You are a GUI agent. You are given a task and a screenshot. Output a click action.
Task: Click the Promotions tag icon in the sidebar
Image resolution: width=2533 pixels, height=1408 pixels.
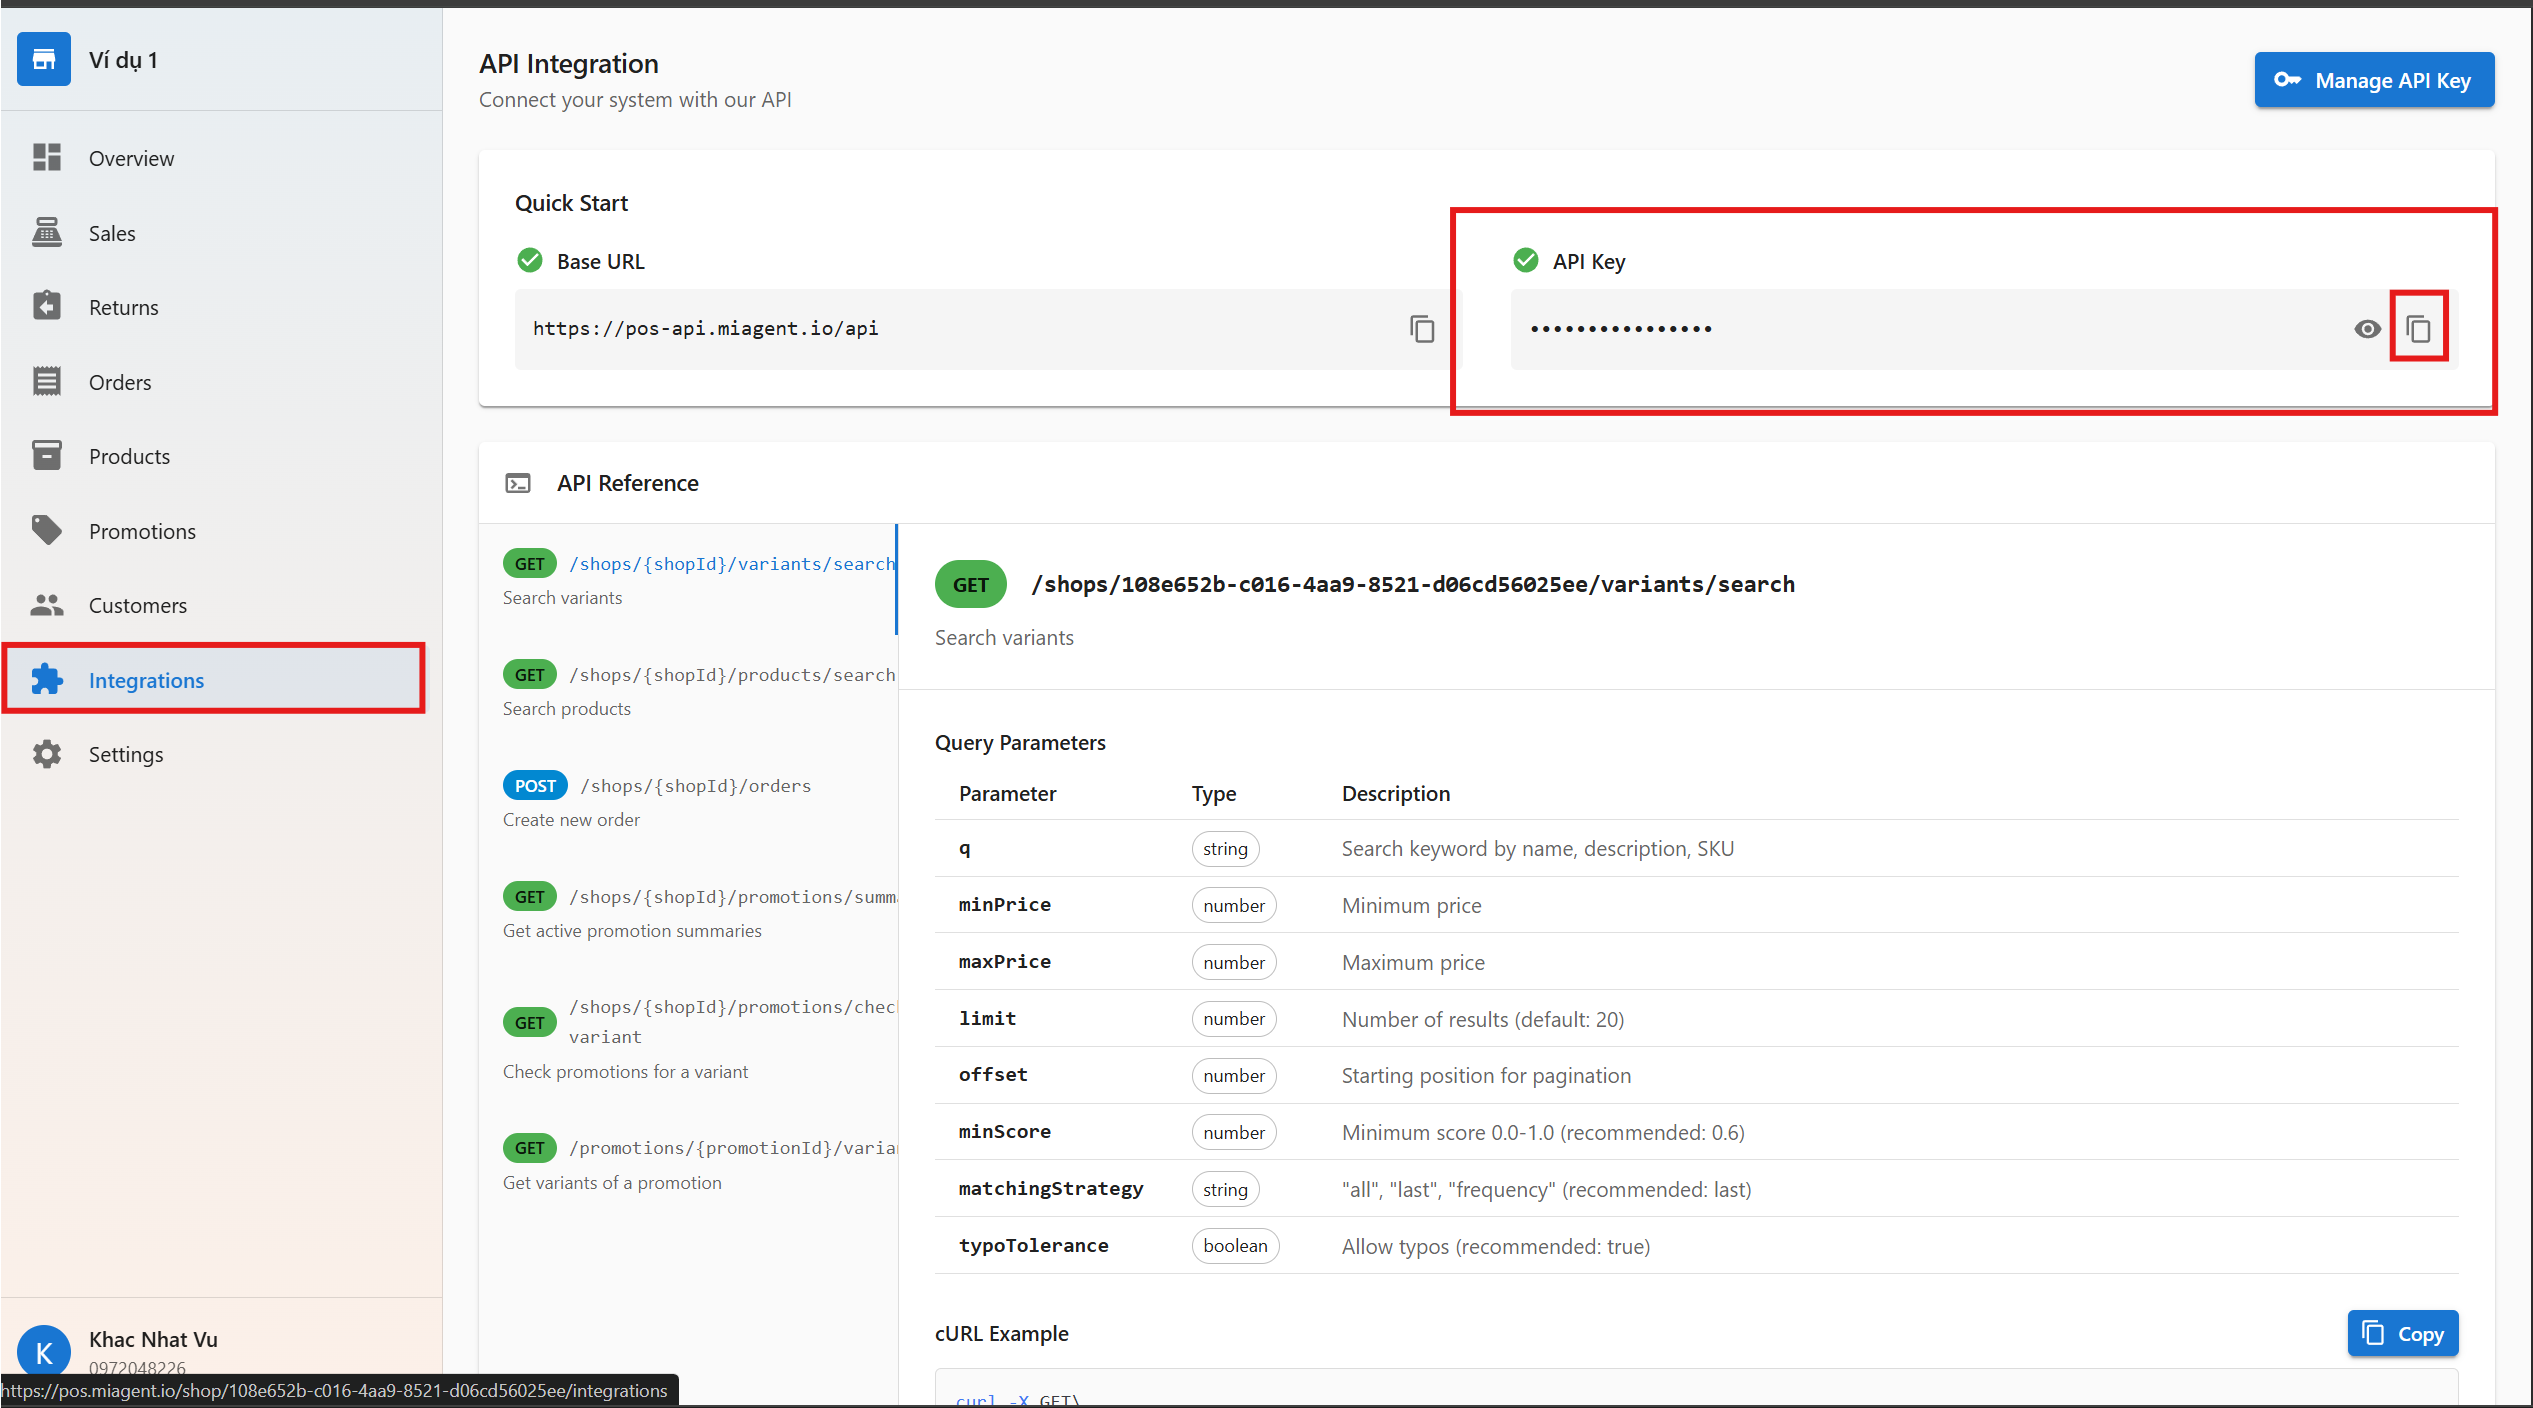click(46, 531)
